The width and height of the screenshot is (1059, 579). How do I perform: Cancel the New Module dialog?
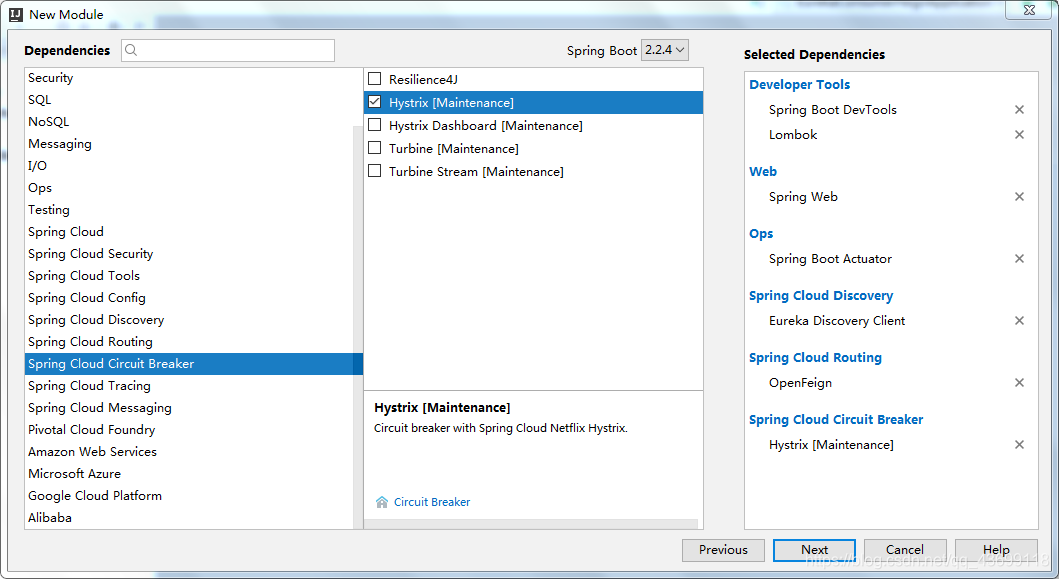click(905, 550)
